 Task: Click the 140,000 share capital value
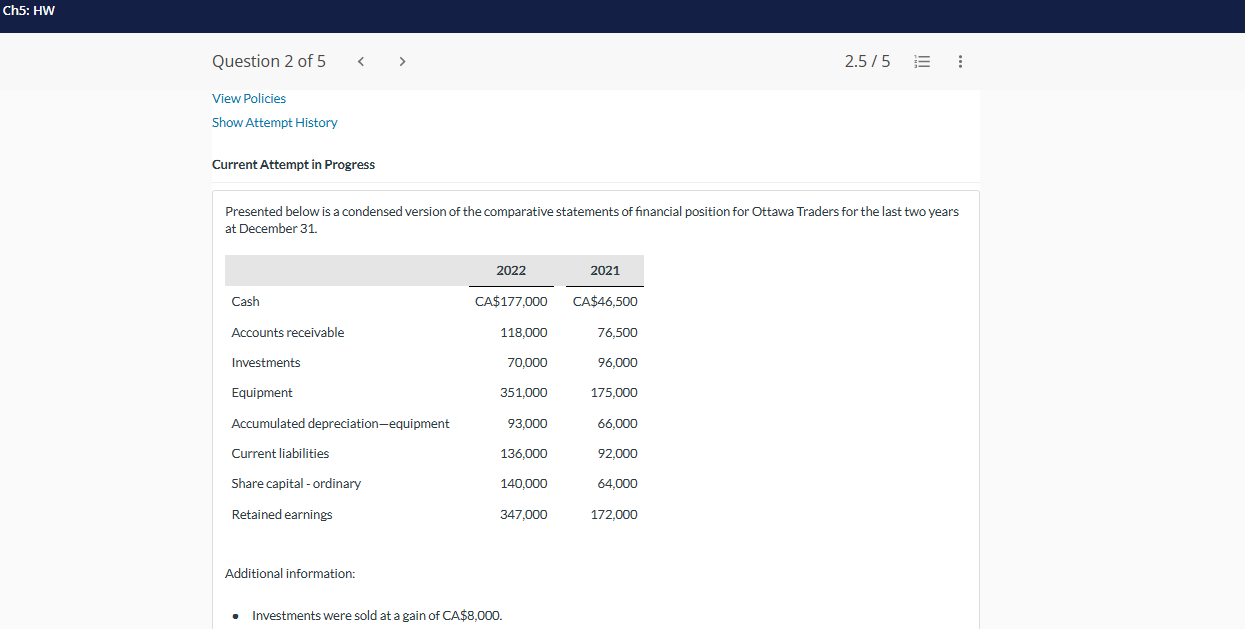[x=524, y=483]
